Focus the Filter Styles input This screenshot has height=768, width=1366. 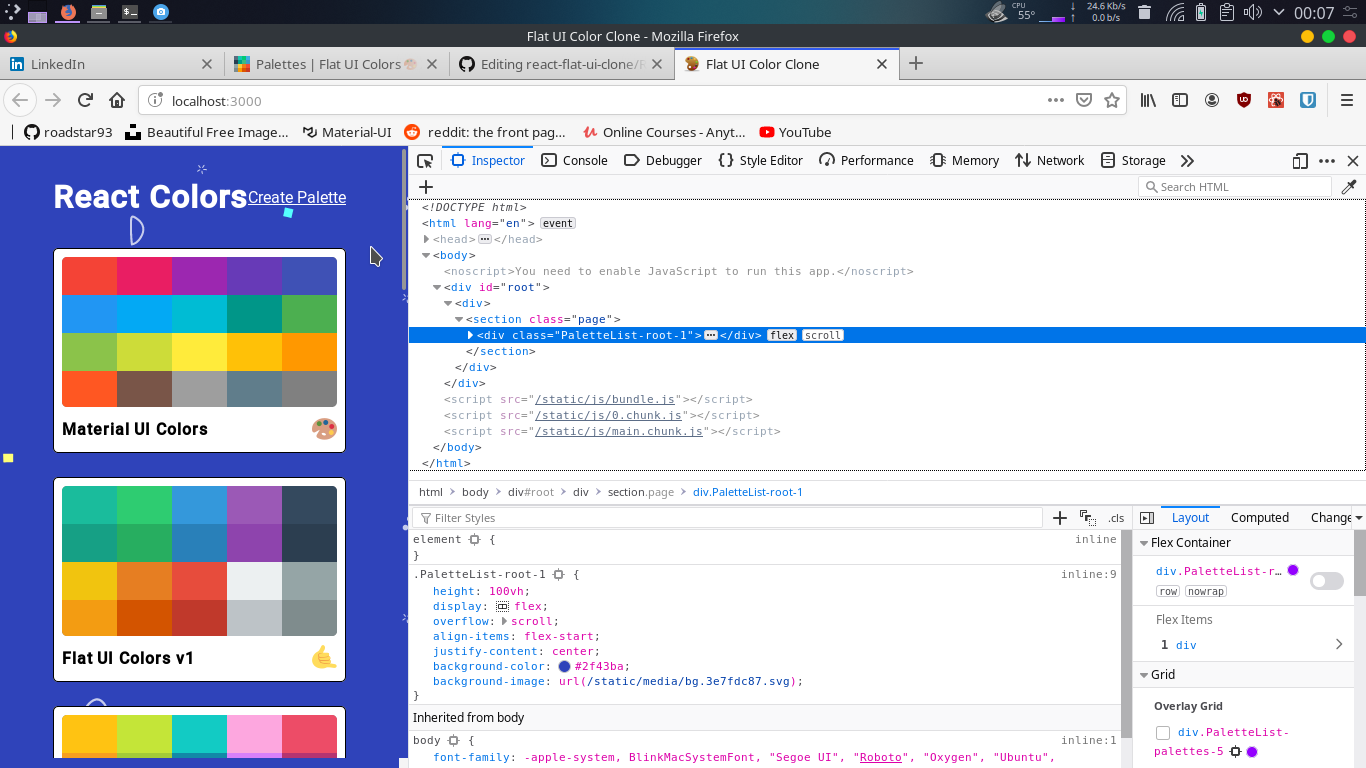[728, 518]
